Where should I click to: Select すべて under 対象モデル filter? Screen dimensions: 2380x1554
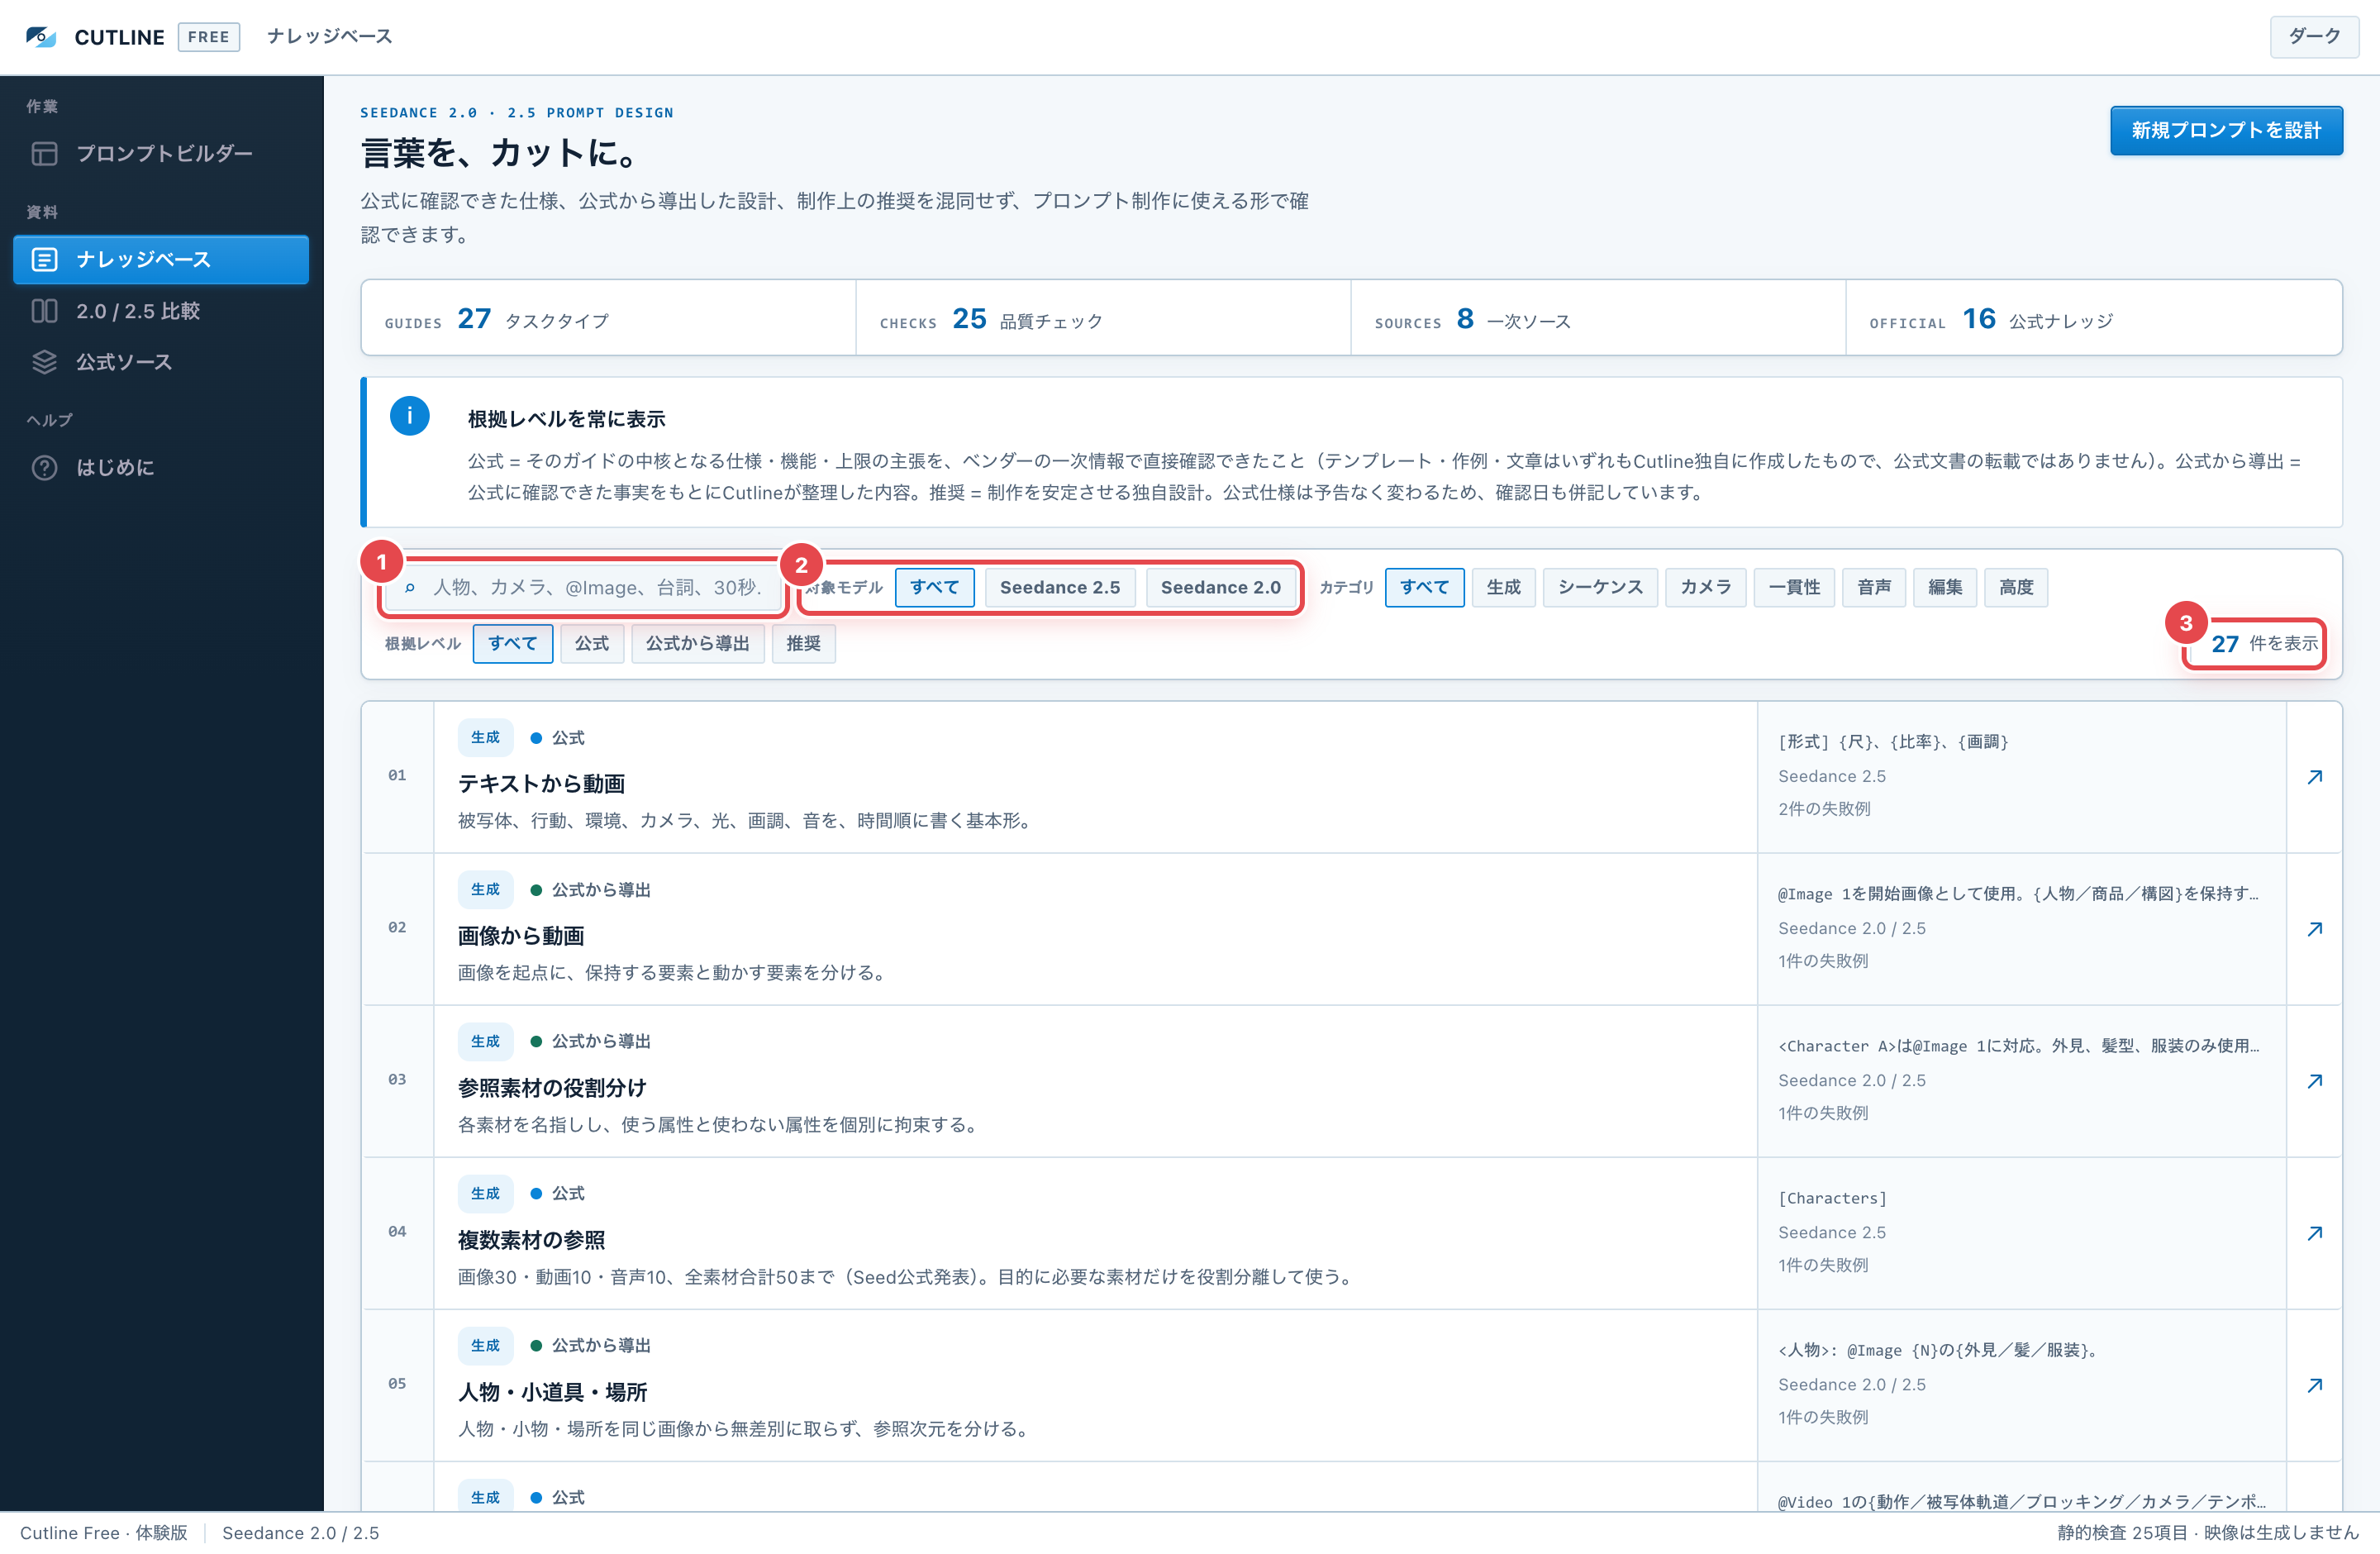pos(934,587)
